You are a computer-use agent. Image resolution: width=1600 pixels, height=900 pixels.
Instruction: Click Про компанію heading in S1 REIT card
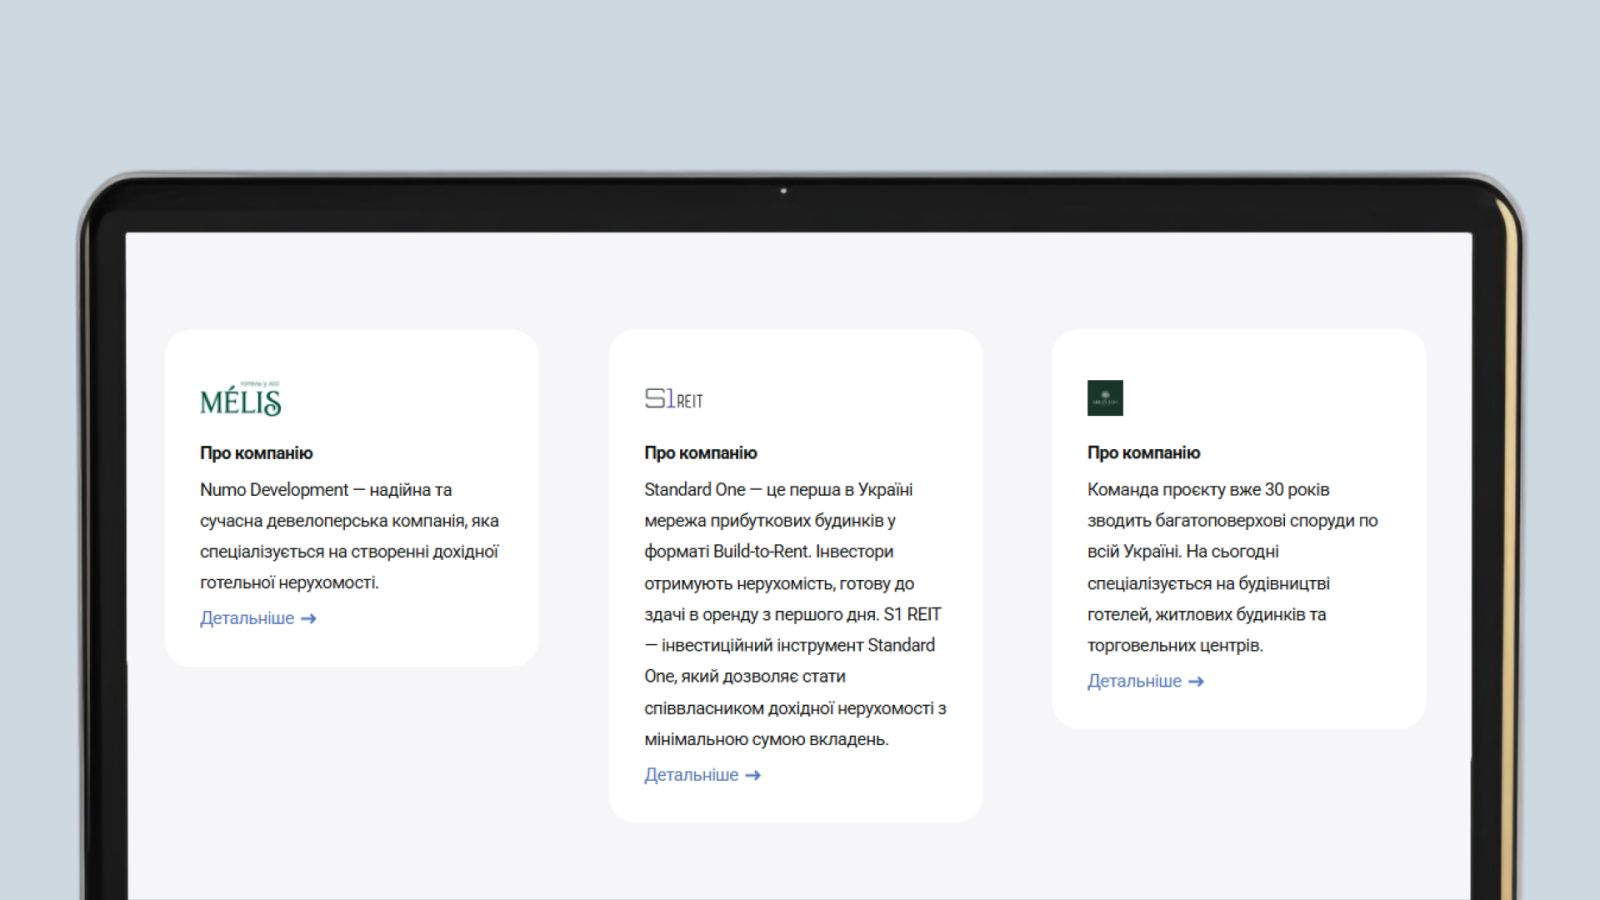(x=700, y=453)
